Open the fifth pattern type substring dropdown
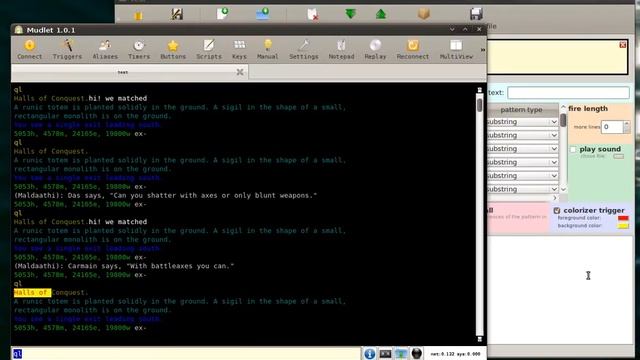Image resolution: width=640 pixels, height=360 pixels. point(522,176)
